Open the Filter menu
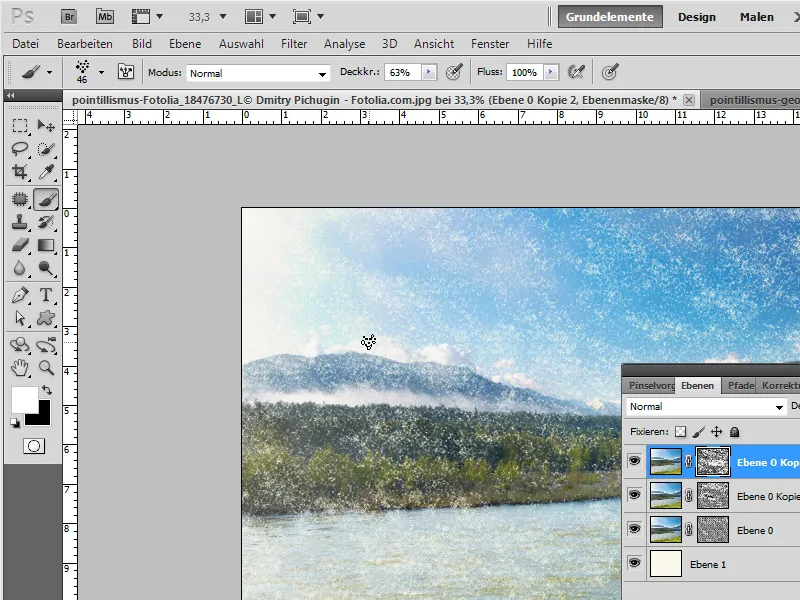This screenshot has height=600, width=800. pyautogui.click(x=294, y=44)
